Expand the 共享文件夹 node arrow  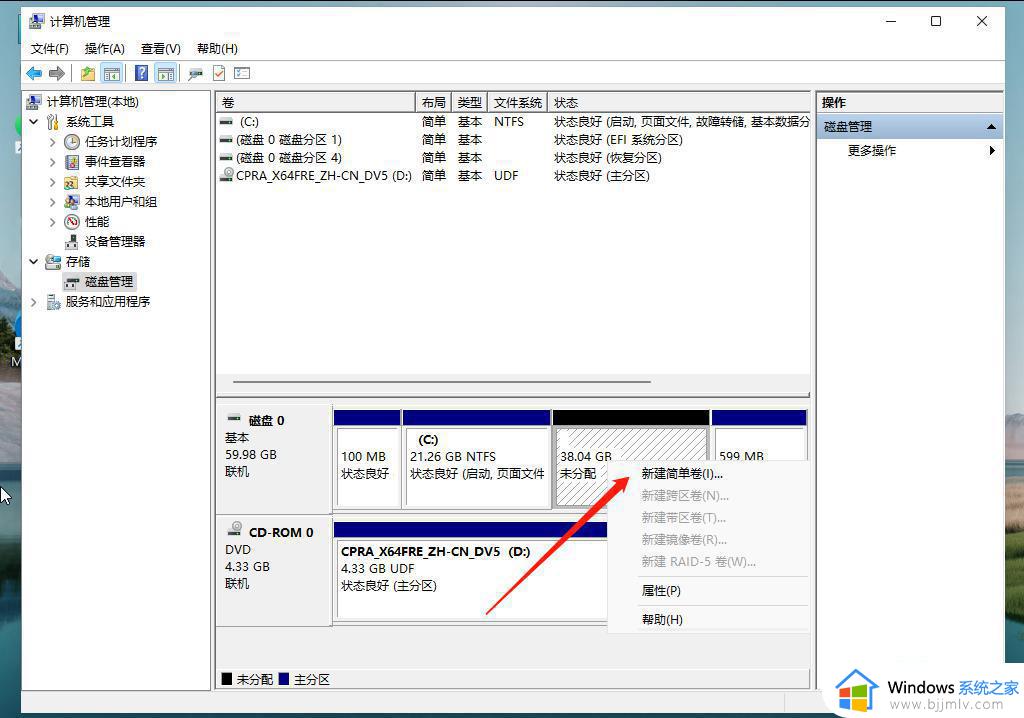click(53, 182)
